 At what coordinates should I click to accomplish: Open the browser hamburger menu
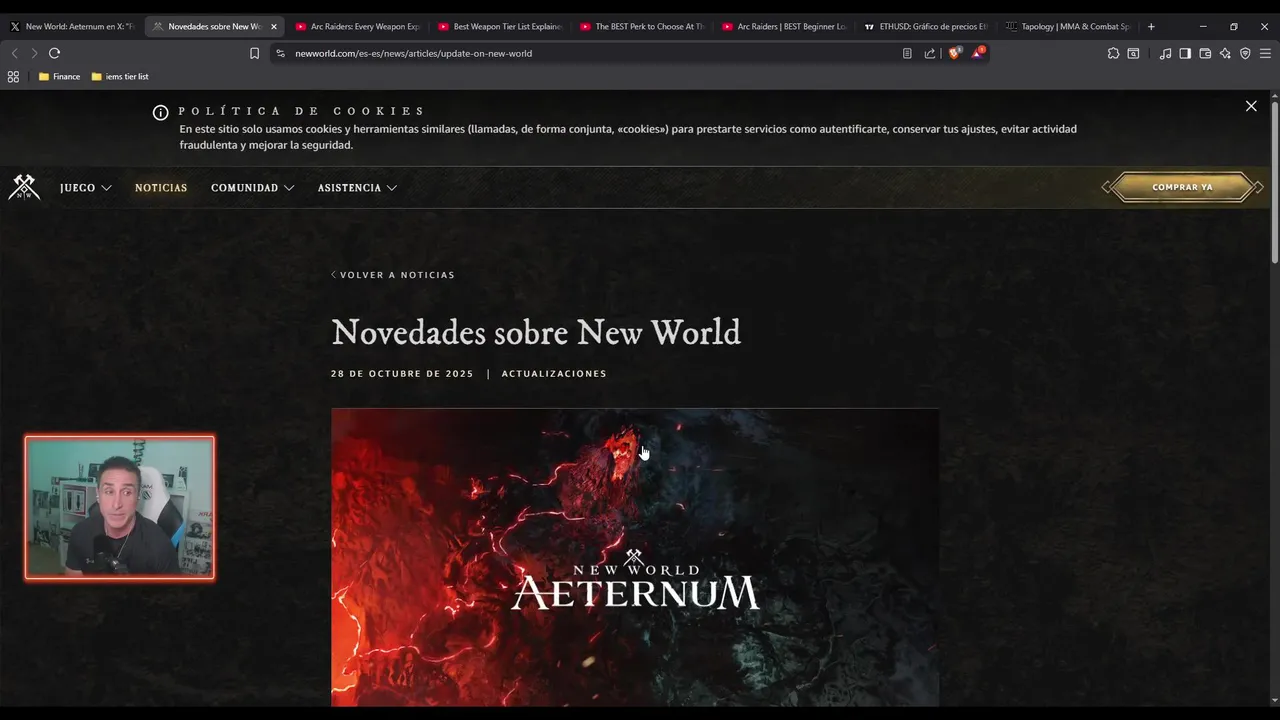(x=1265, y=53)
